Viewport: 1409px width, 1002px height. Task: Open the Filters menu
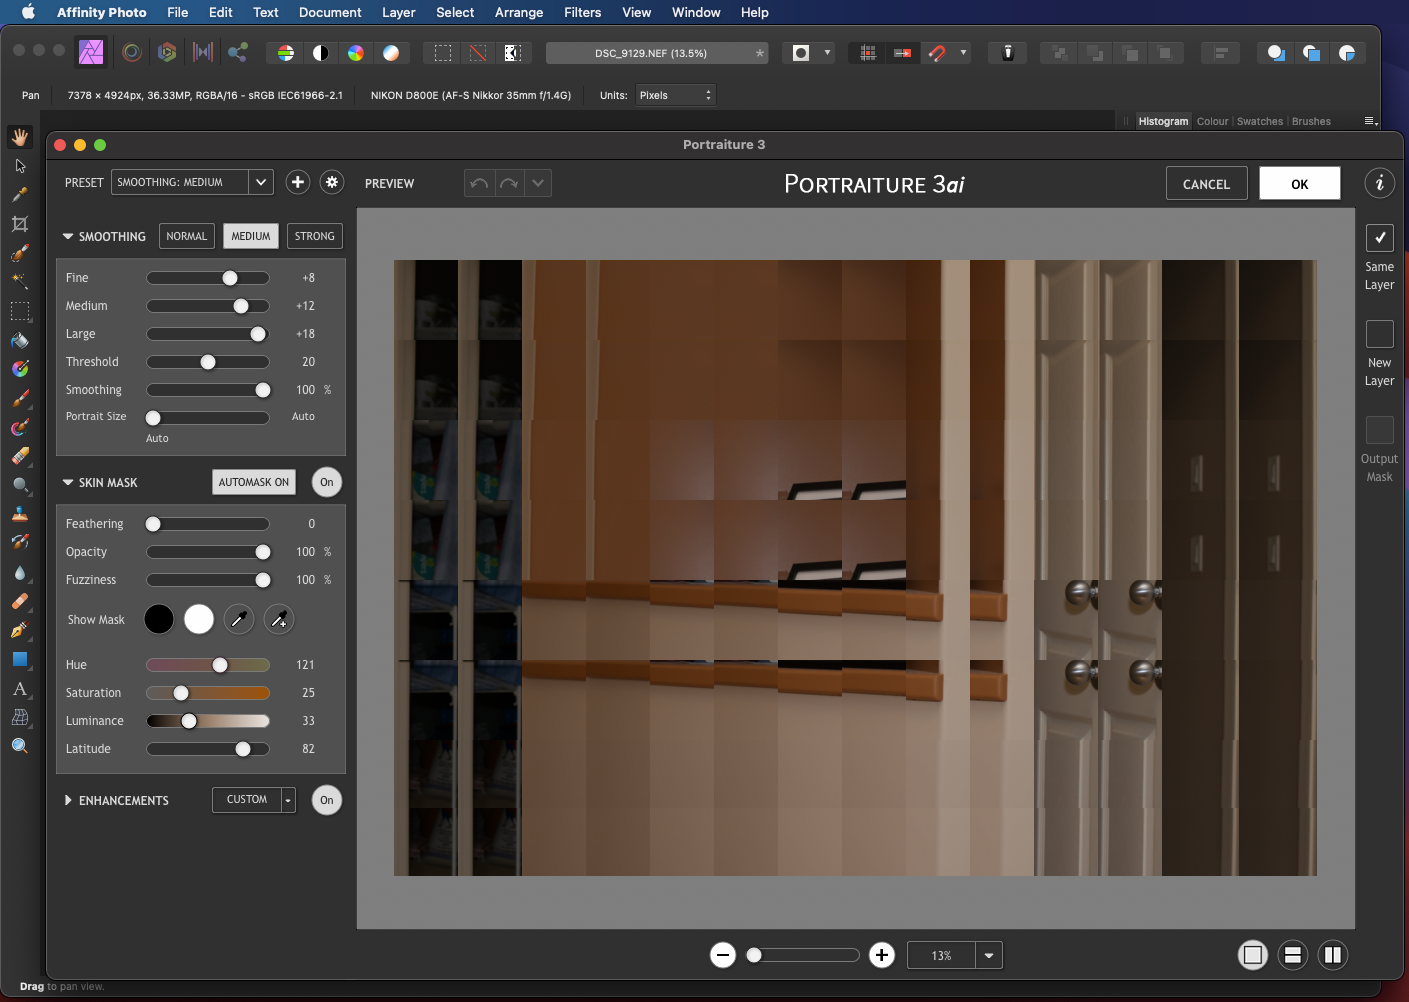(582, 12)
